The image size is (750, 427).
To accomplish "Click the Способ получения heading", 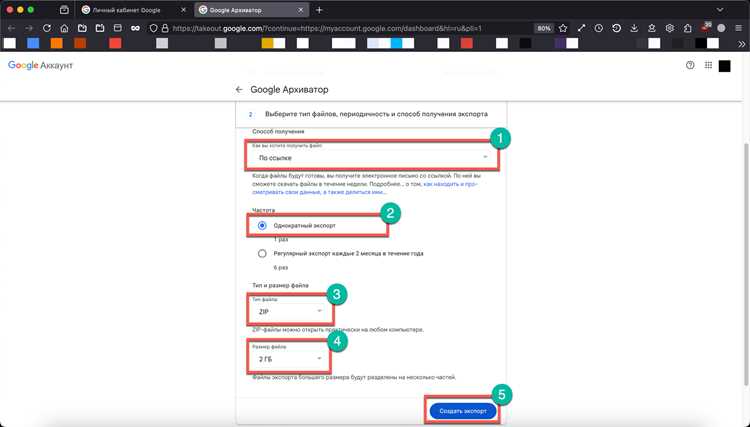I will pyautogui.click(x=278, y=131).
